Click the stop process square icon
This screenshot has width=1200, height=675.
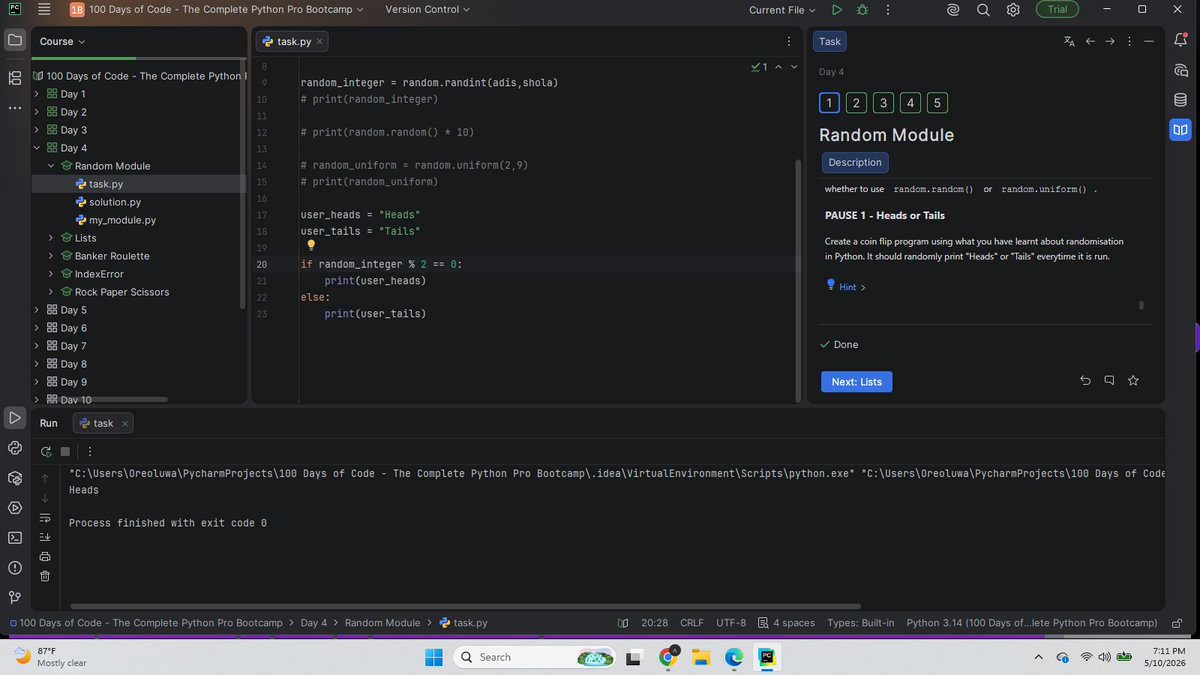[65, 451]
